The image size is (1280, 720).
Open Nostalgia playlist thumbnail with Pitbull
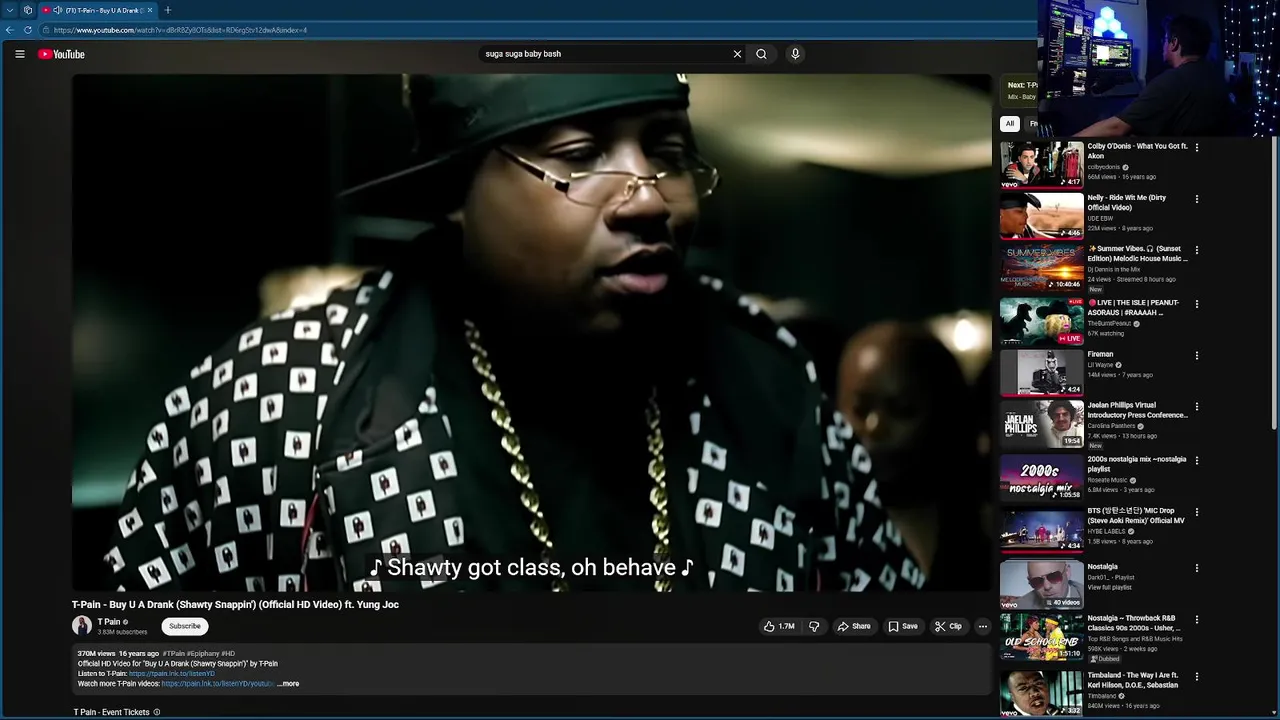pos(1042,584)
